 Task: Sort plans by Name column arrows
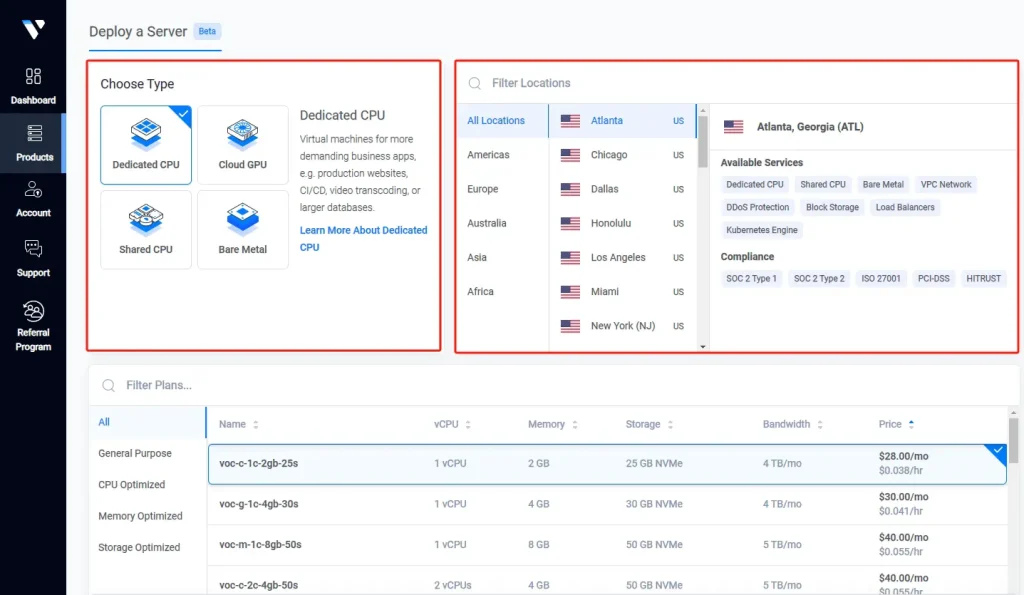click(x=255, y=425)
